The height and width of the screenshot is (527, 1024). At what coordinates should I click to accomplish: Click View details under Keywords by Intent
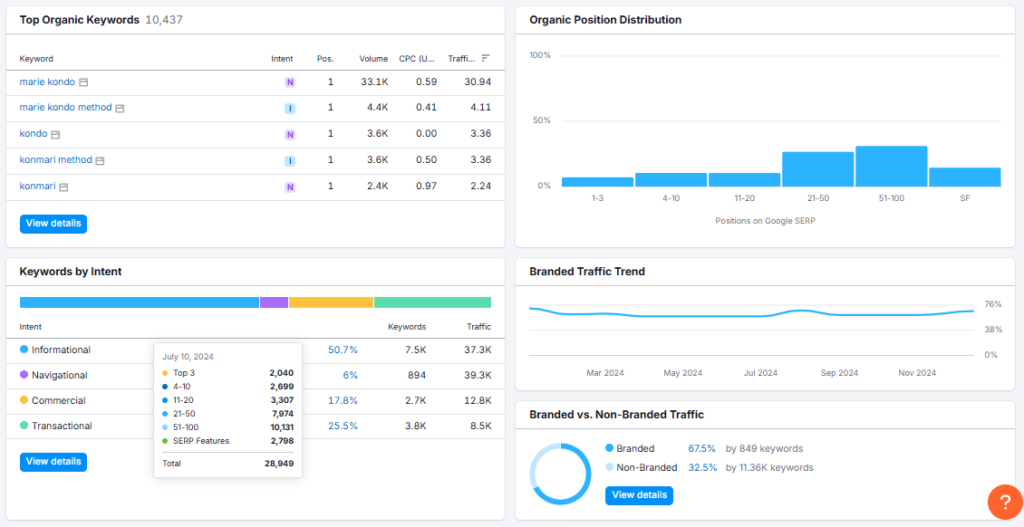tap(54, 462)
